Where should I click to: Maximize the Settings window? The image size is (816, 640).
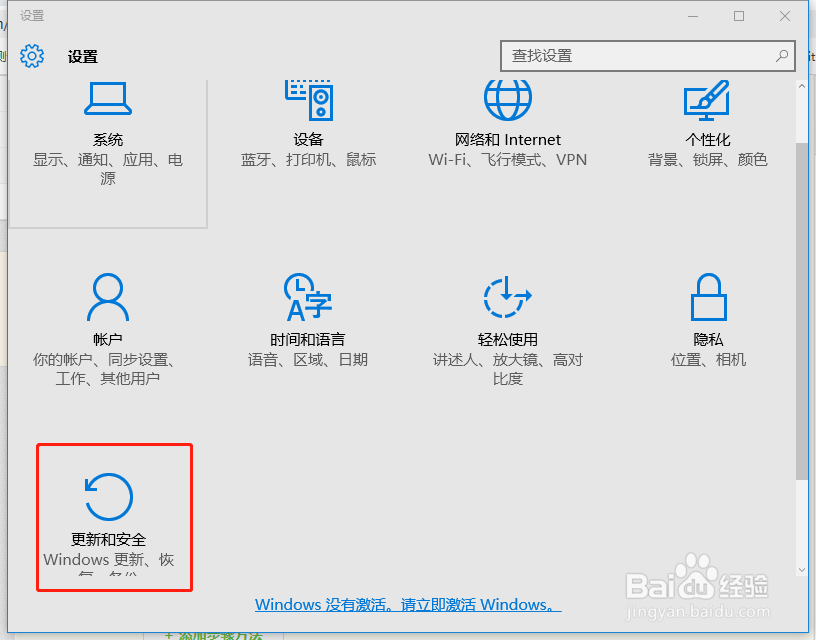(x=739, y=17)
